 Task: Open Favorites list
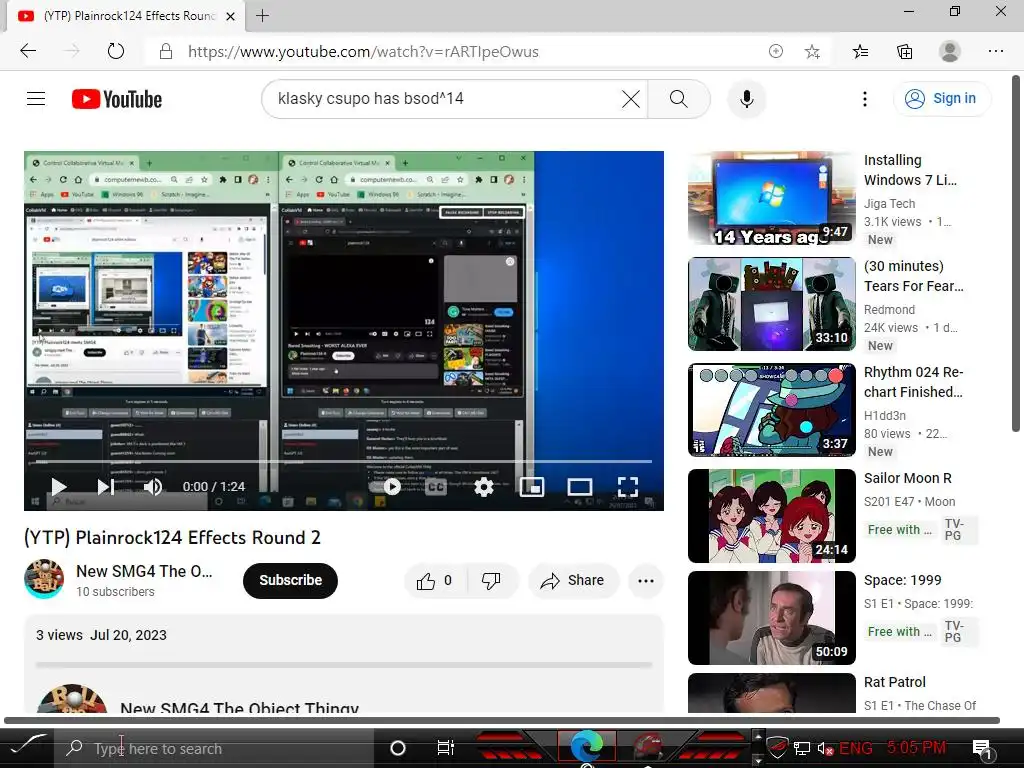[861, 52]
